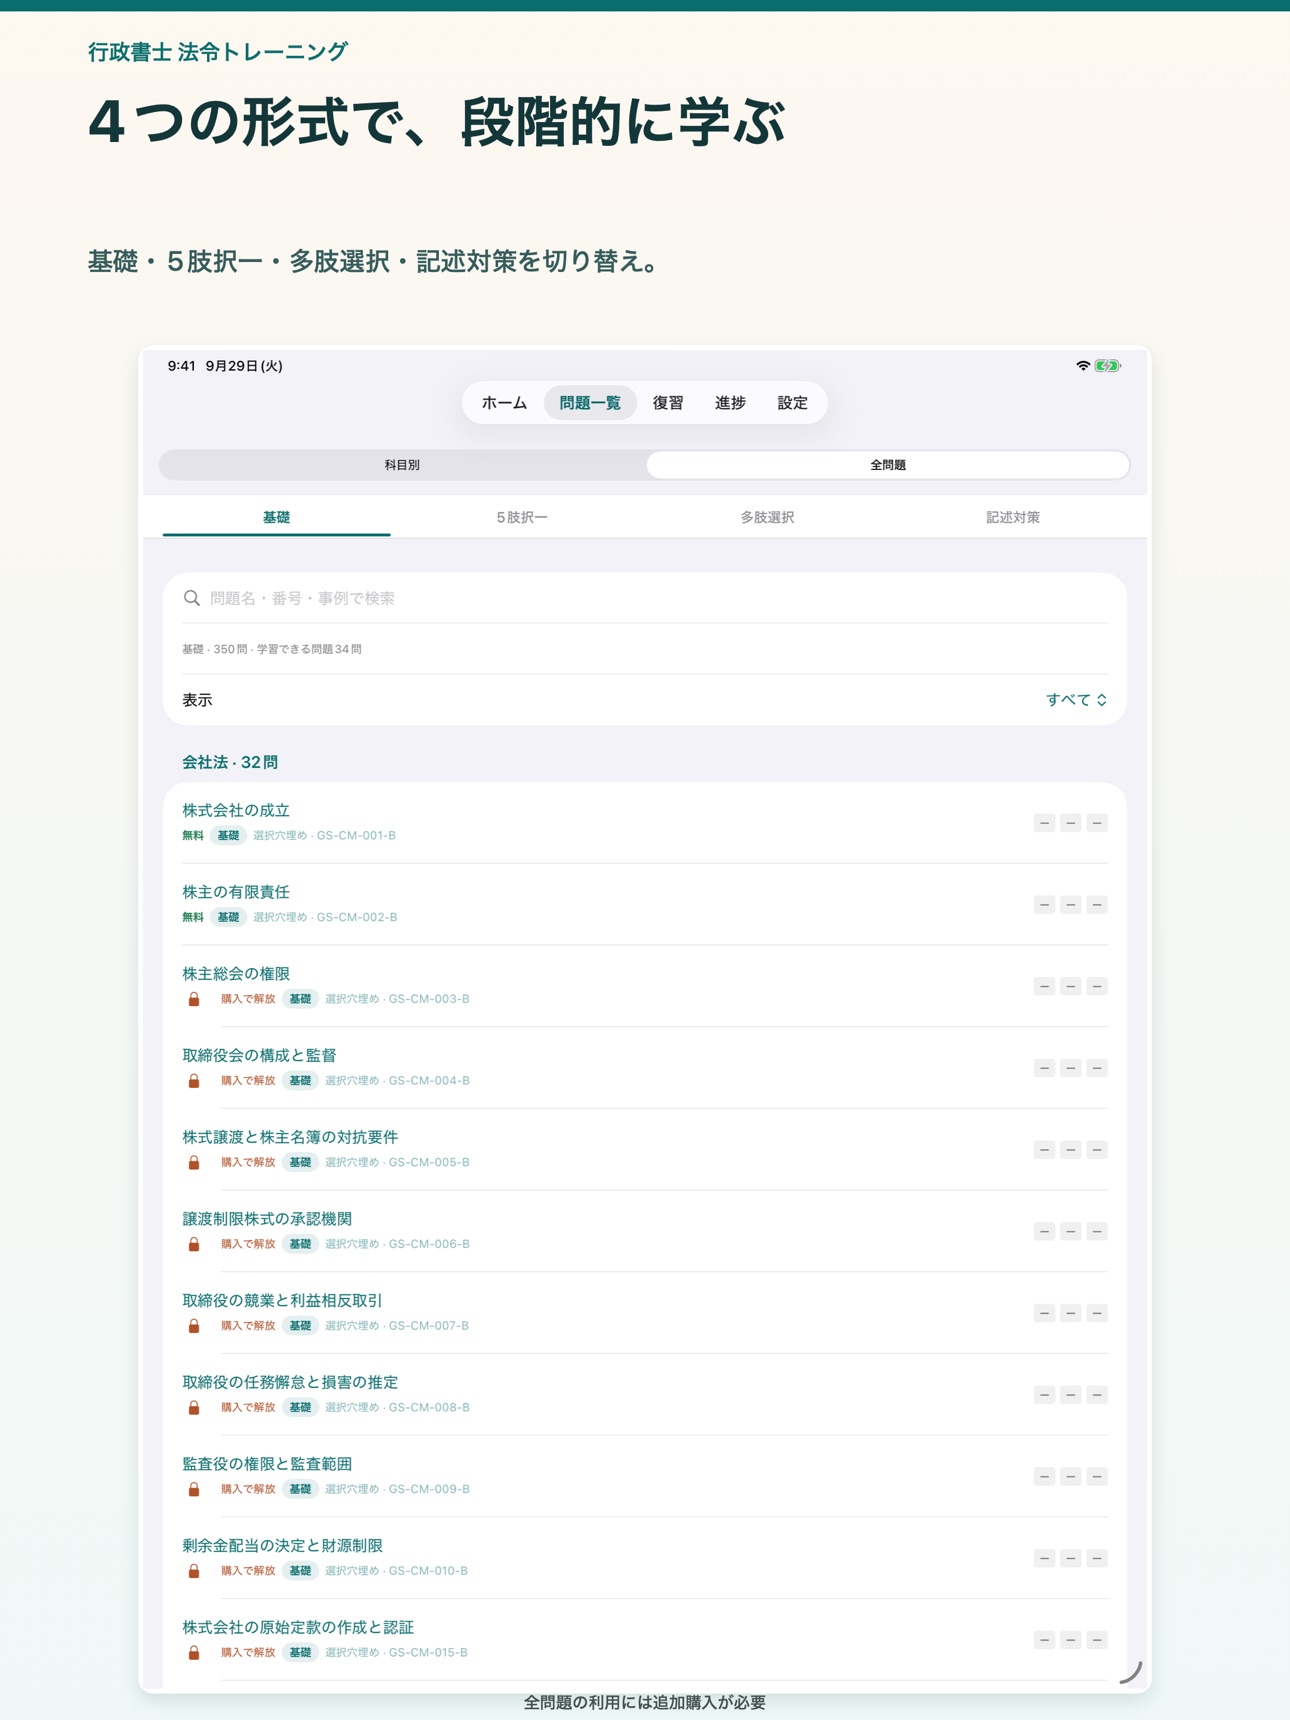Open 進捗 in top navigation
The height and width of the screenshot is (1720, 1290).
point(730,403)
